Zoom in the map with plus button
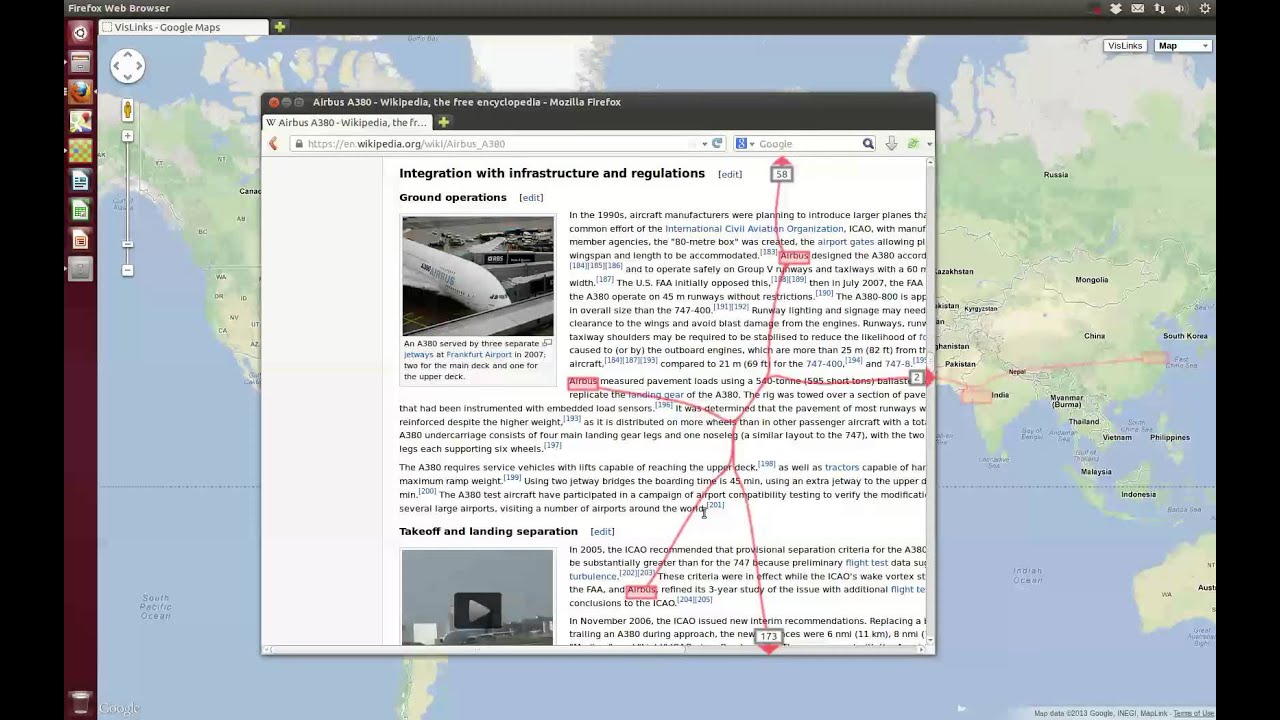 [127, 136]
